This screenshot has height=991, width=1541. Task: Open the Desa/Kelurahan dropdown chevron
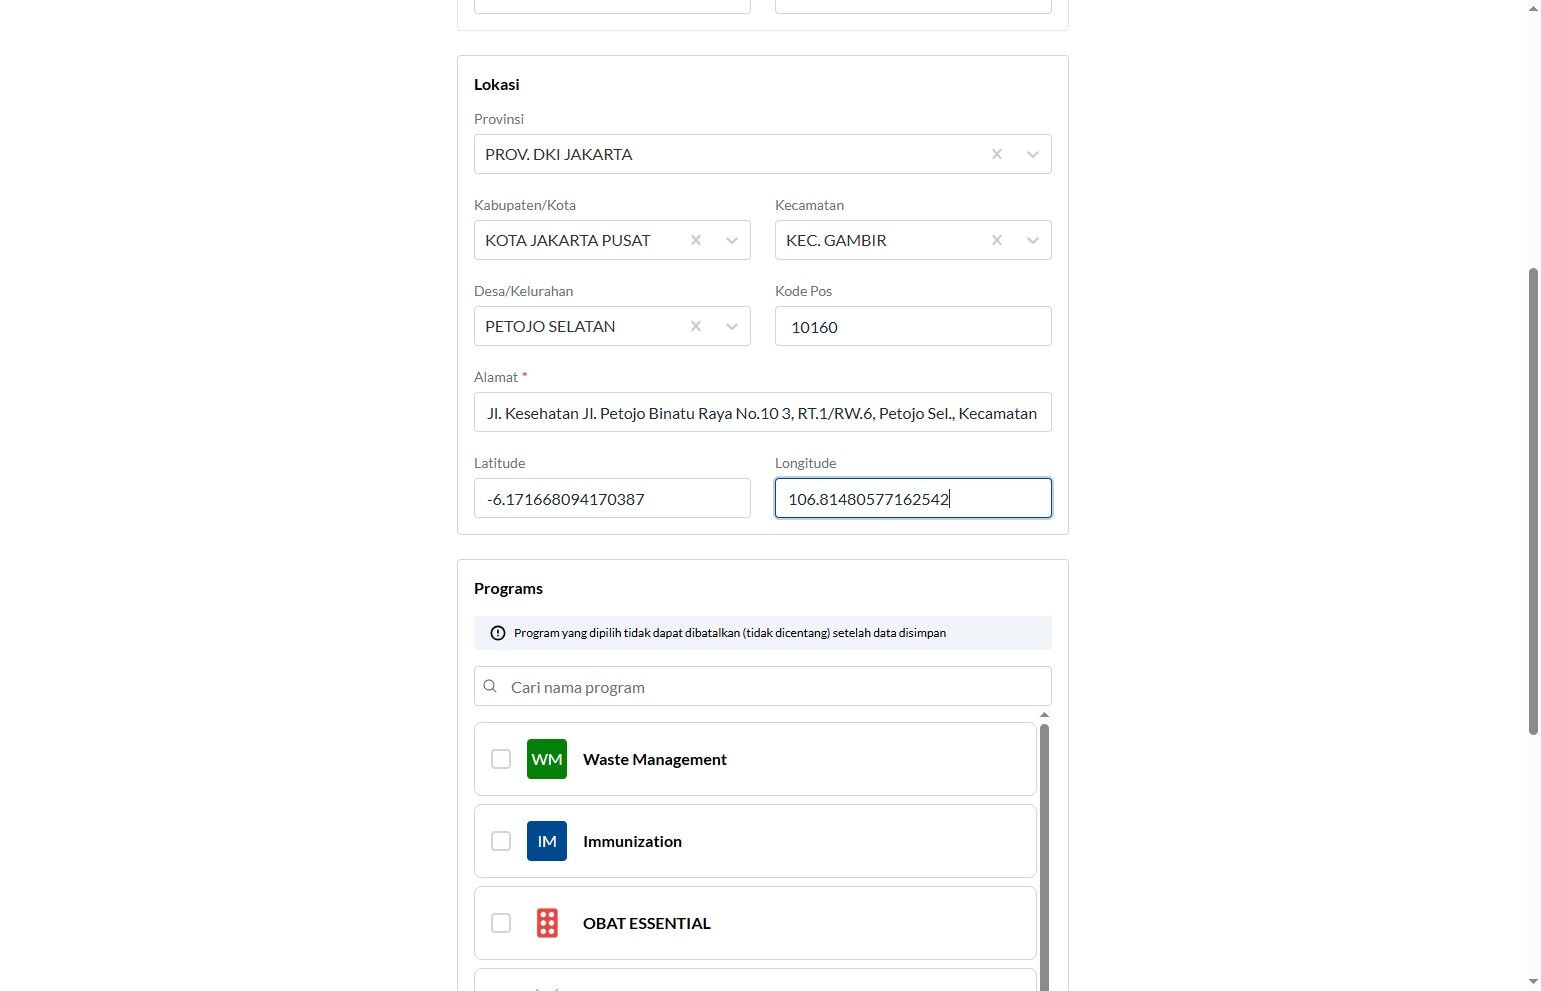(x=732, y=326)
